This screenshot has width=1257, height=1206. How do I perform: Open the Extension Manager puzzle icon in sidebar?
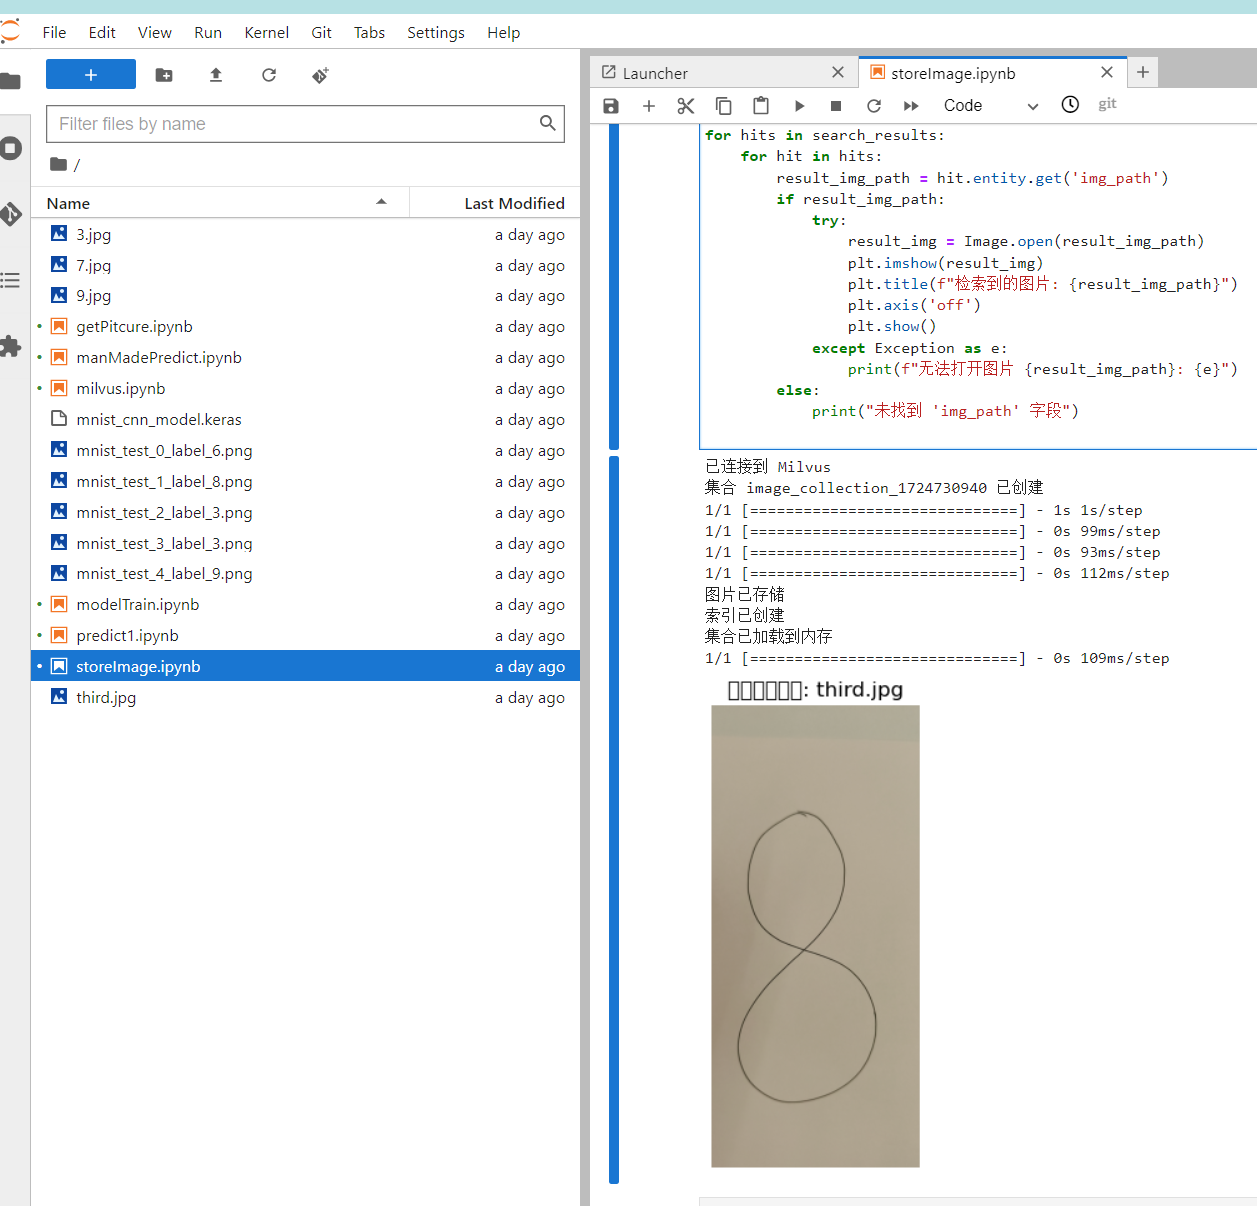pyautogui.click(x=11, y=347)
